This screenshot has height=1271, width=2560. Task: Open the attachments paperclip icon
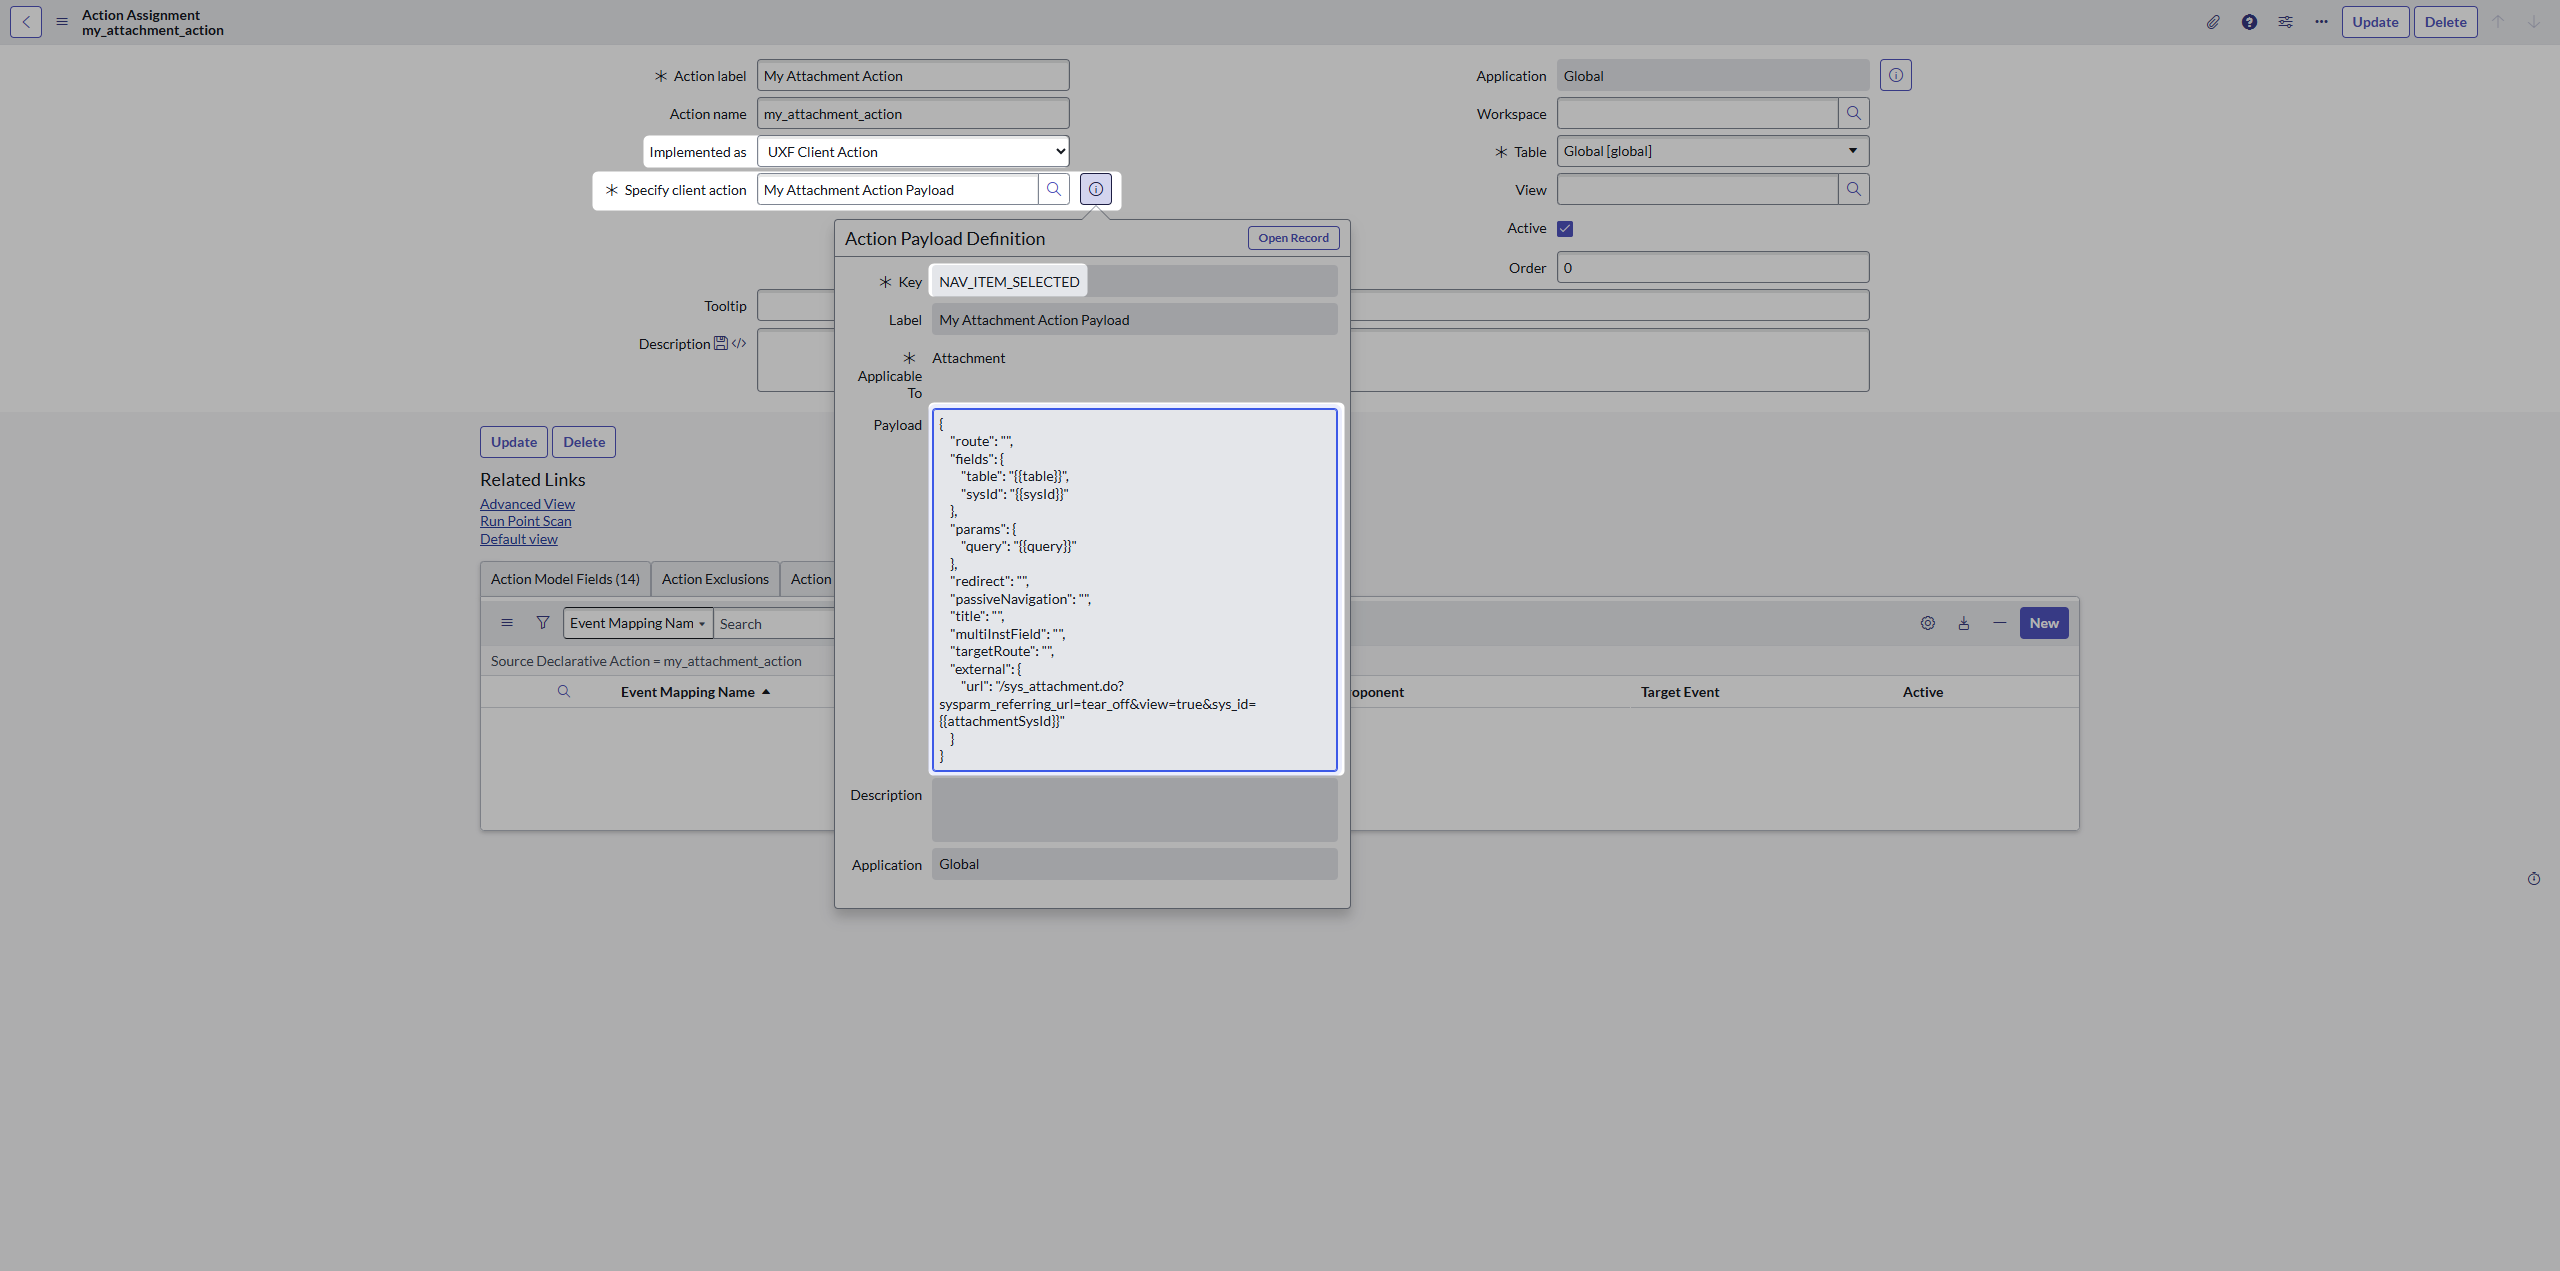click(x=2213, y=21)
